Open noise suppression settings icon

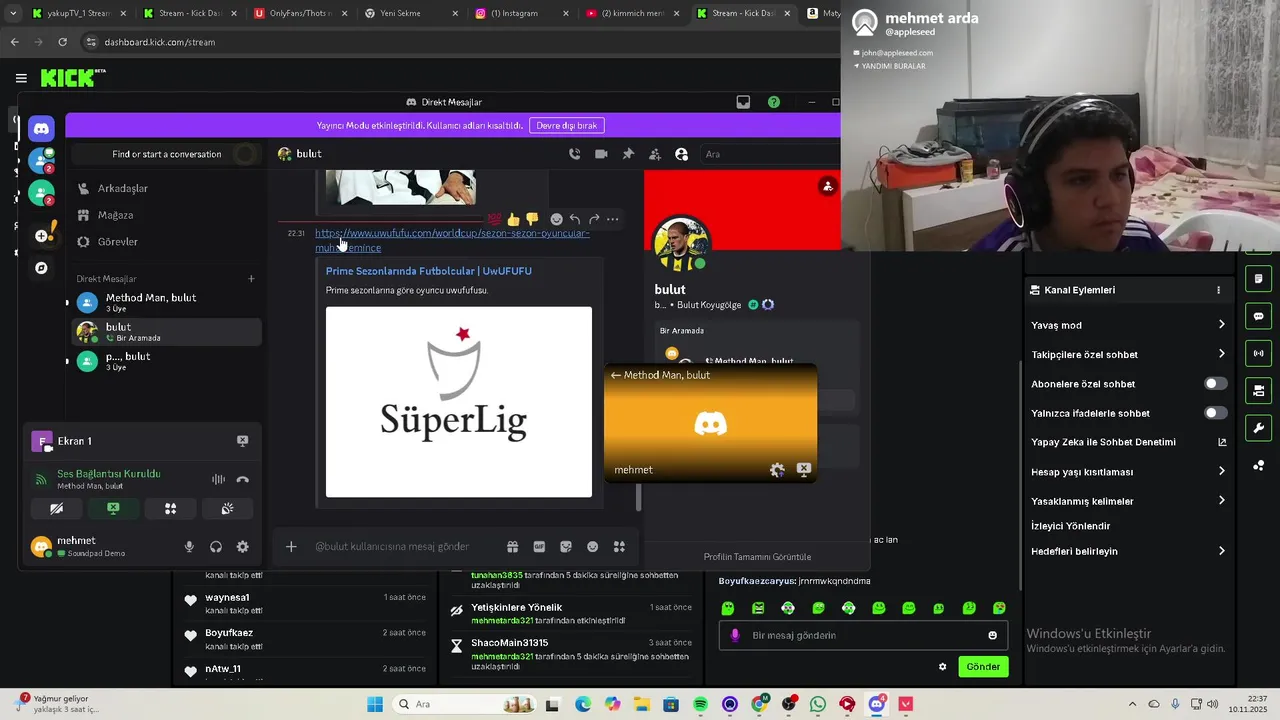click(x=218, y=479)
